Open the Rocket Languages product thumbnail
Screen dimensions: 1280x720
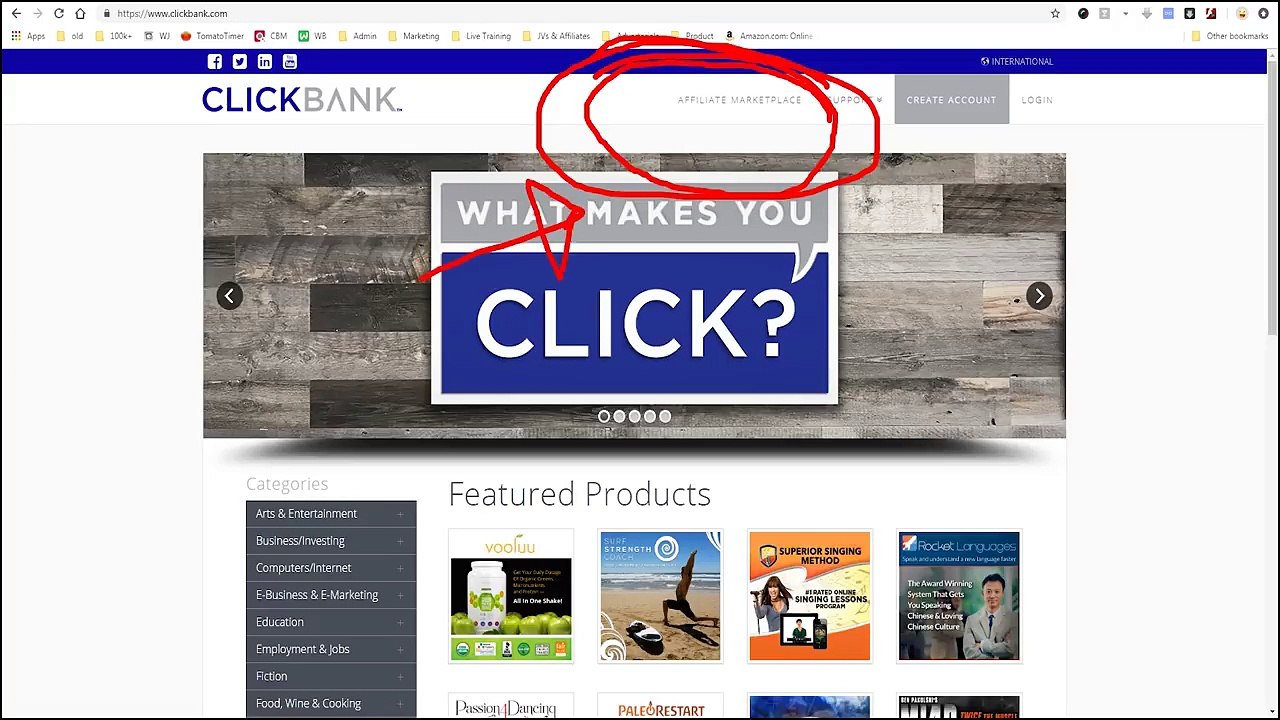[959, 596]
